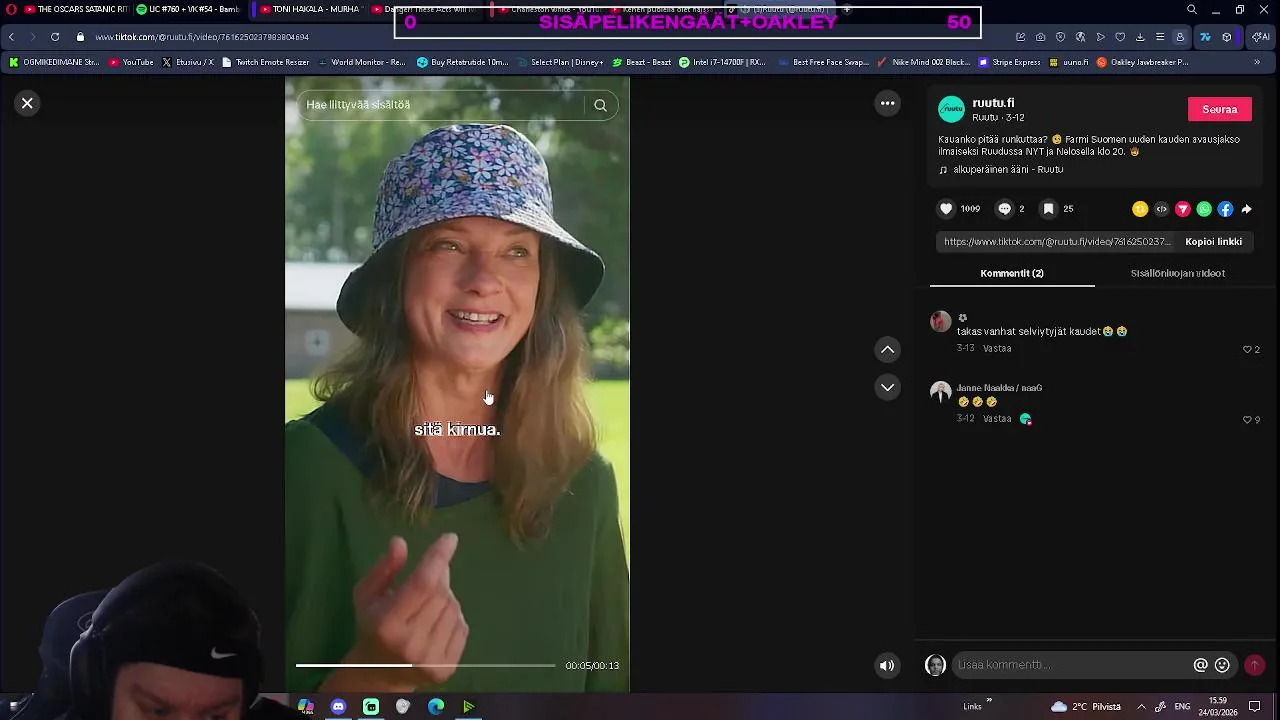Click the 'Kopioi linkki' button
The height and width of the screenshot is (720, 1280).
coord(1213,242)
